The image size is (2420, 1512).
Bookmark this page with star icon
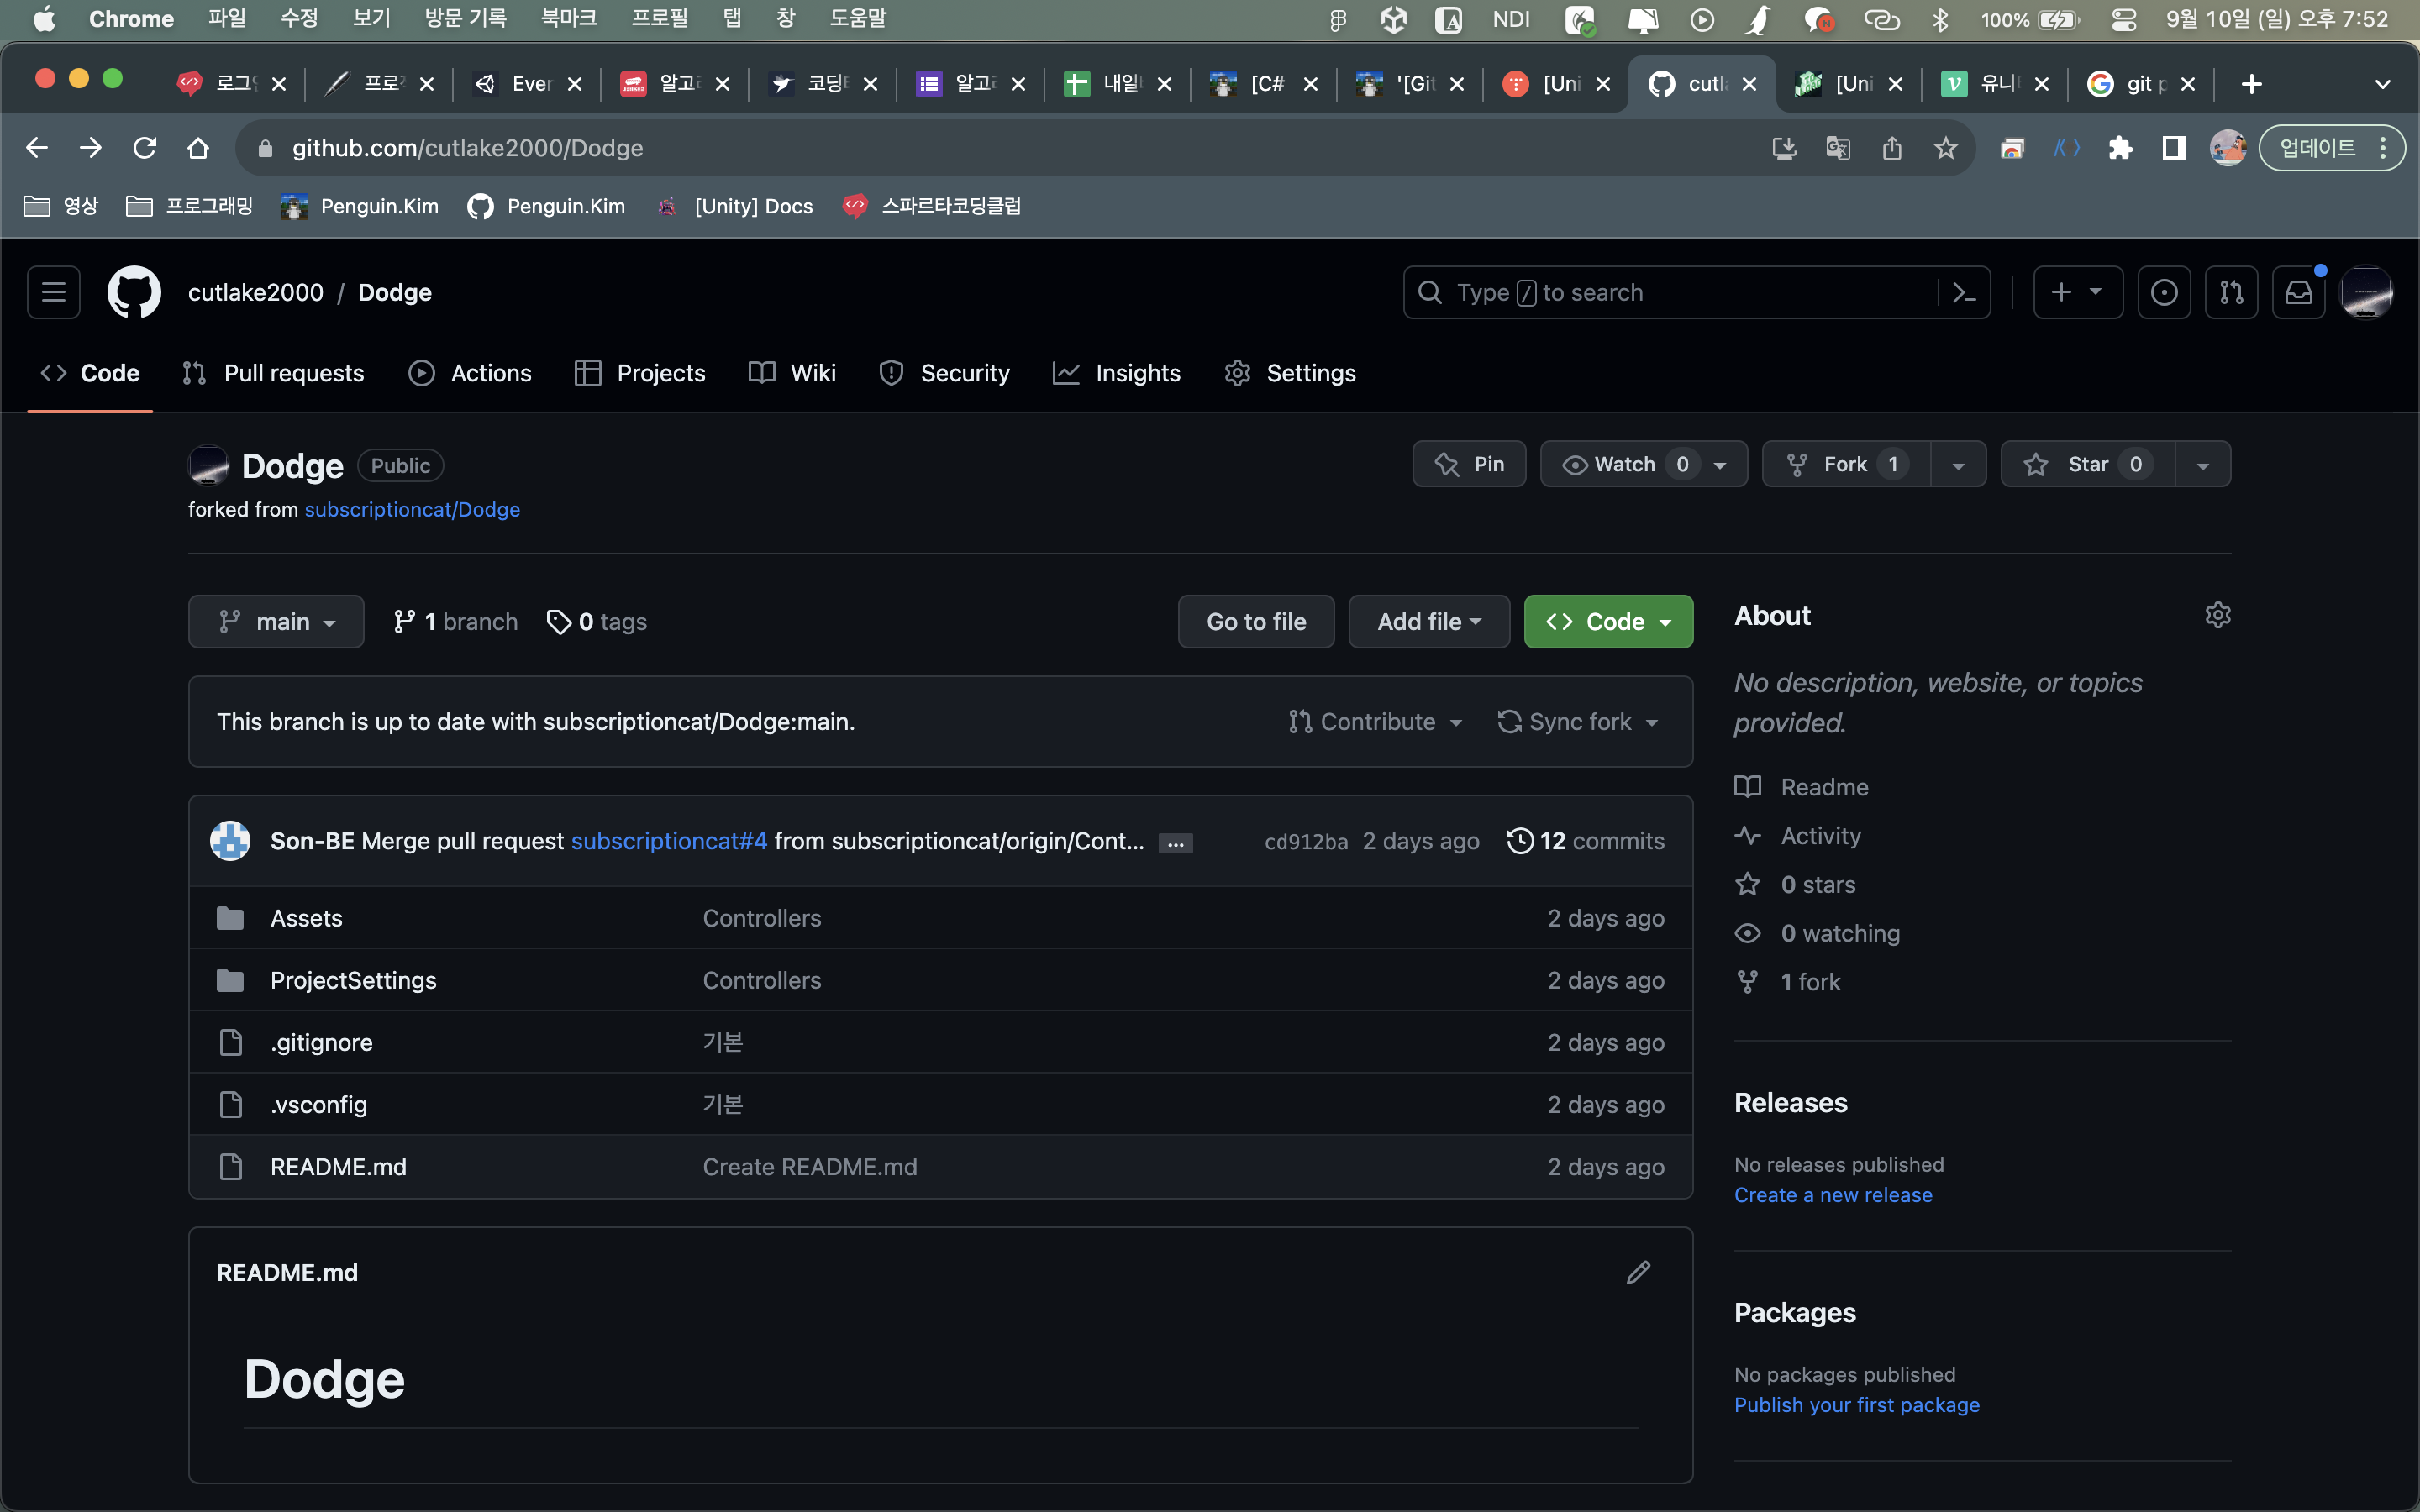click(x=1945, y=148)
